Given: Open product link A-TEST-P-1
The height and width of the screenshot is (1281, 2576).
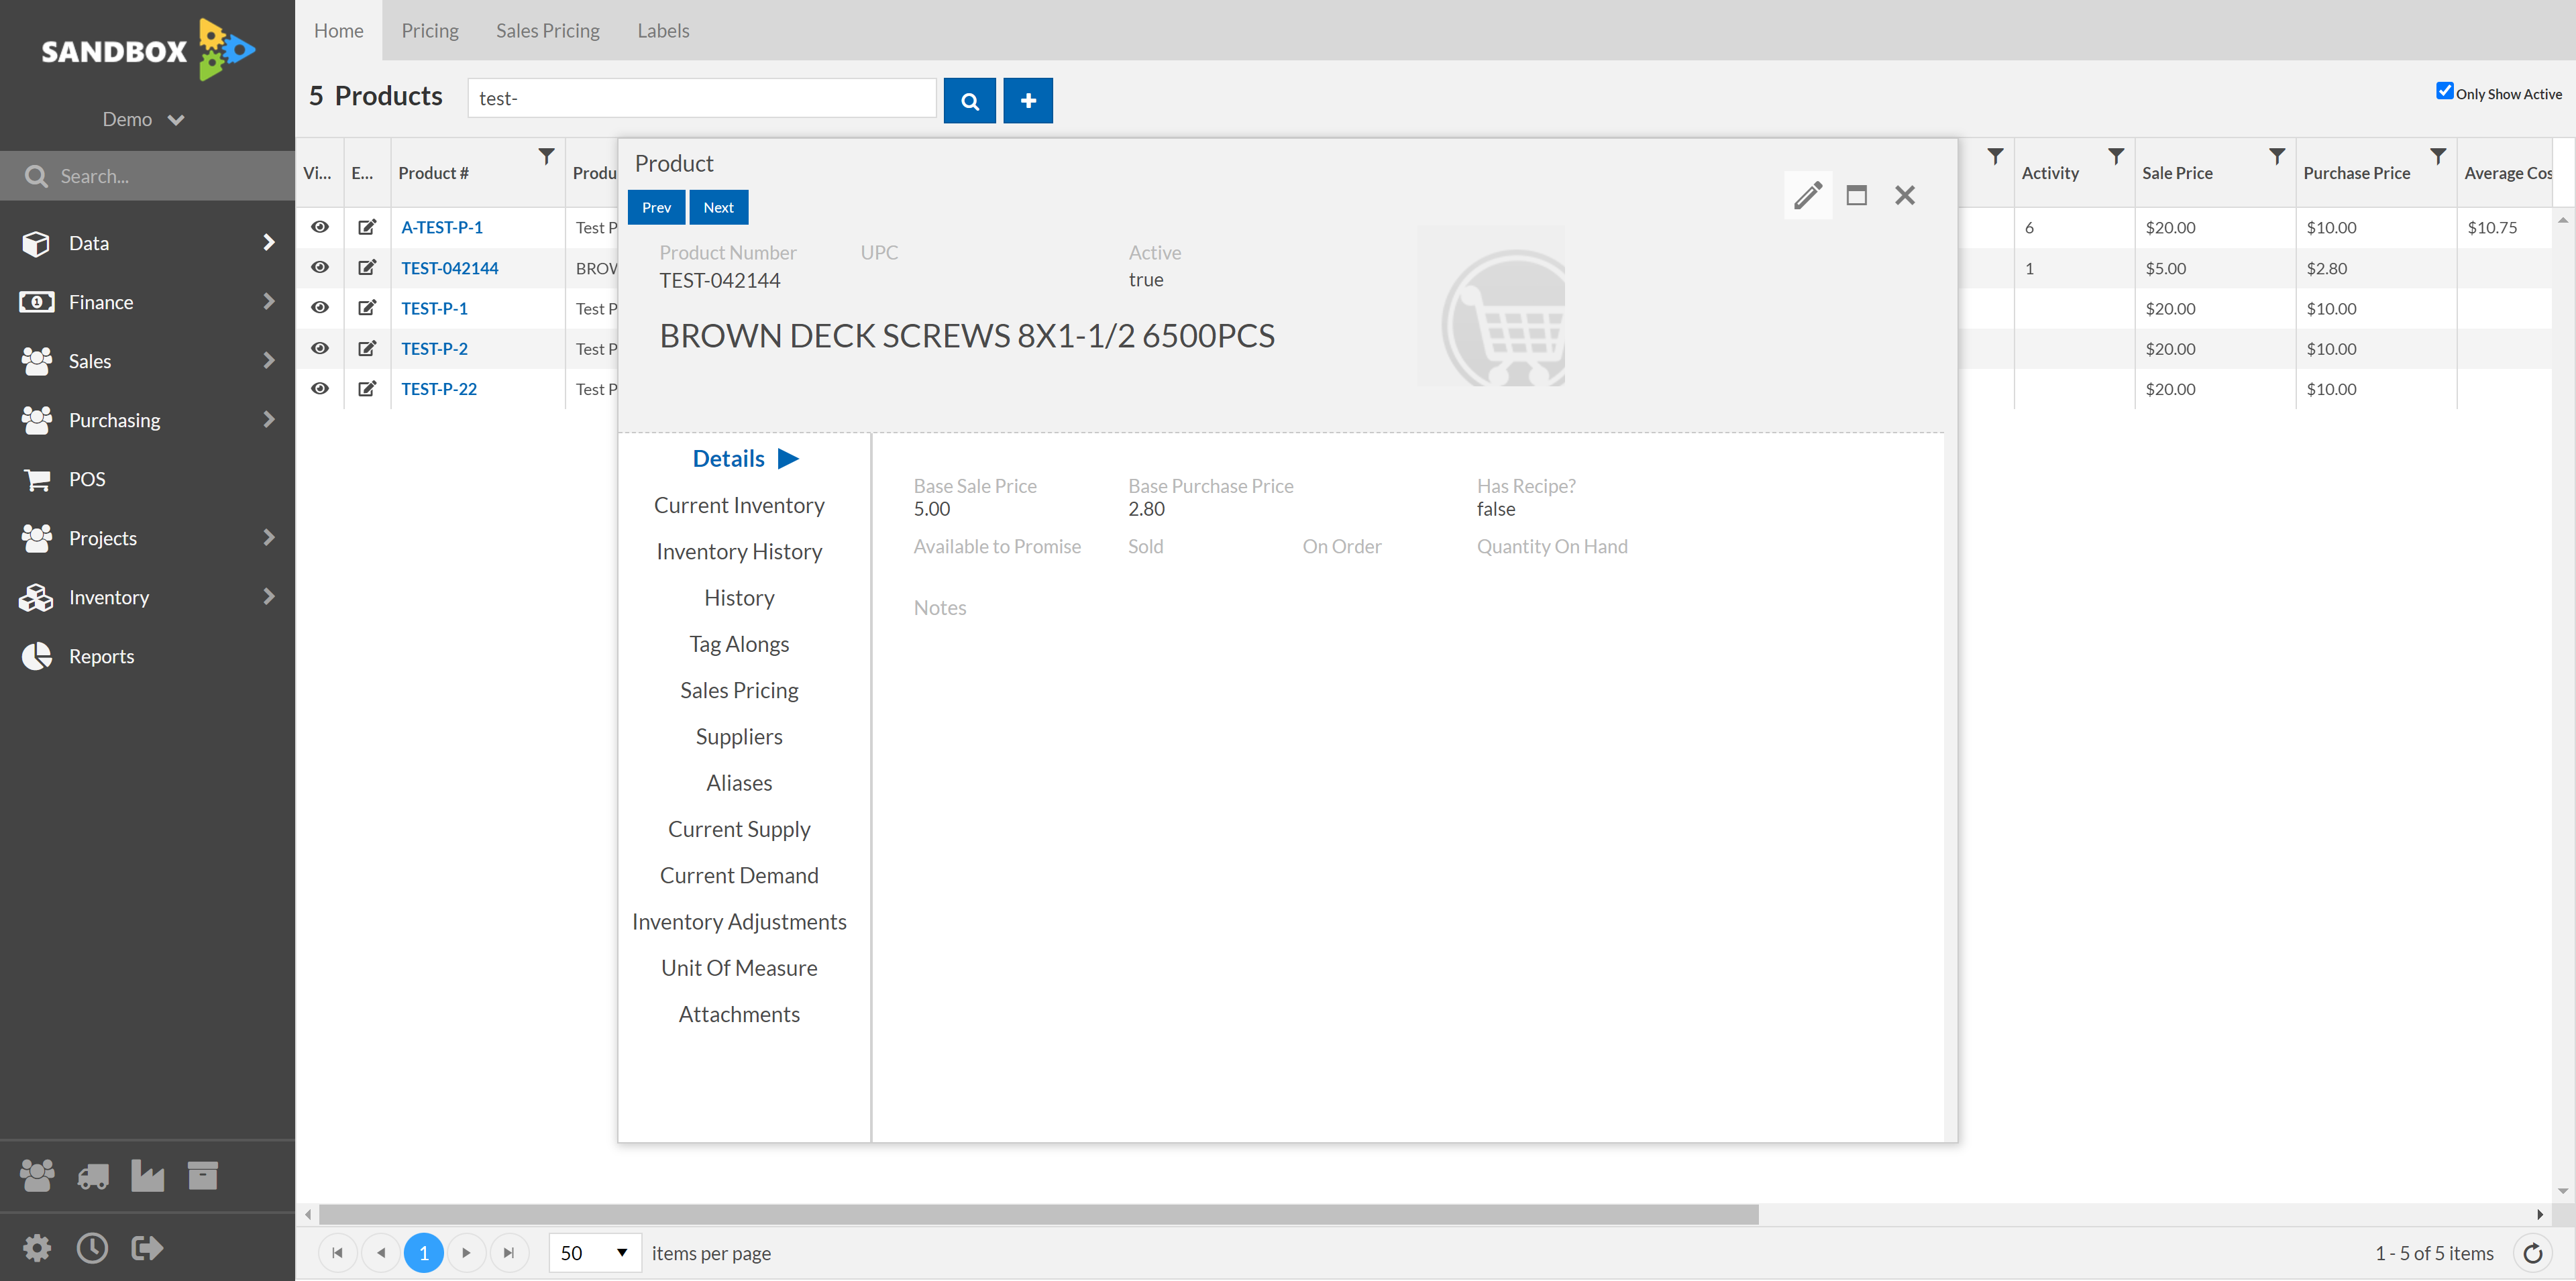Looking at the screenshot, I should [442, 227].
